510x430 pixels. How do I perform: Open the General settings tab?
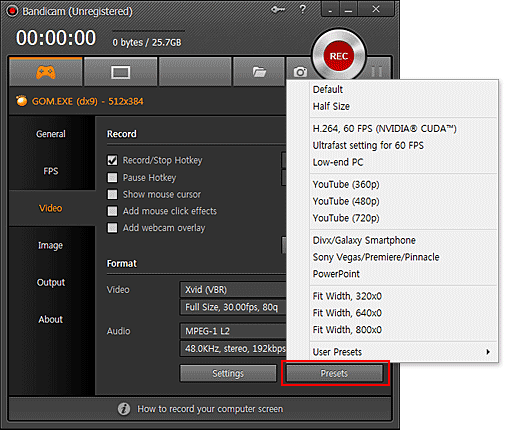point(51,134)
